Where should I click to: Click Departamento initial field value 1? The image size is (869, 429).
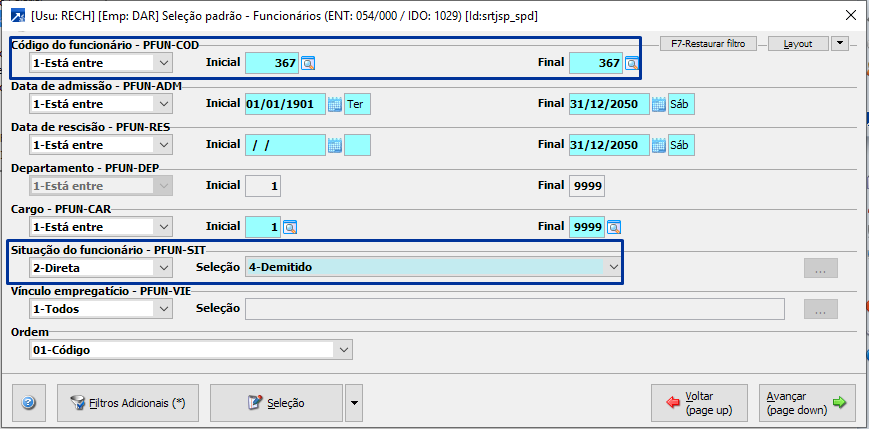click(x=263, y=186)
